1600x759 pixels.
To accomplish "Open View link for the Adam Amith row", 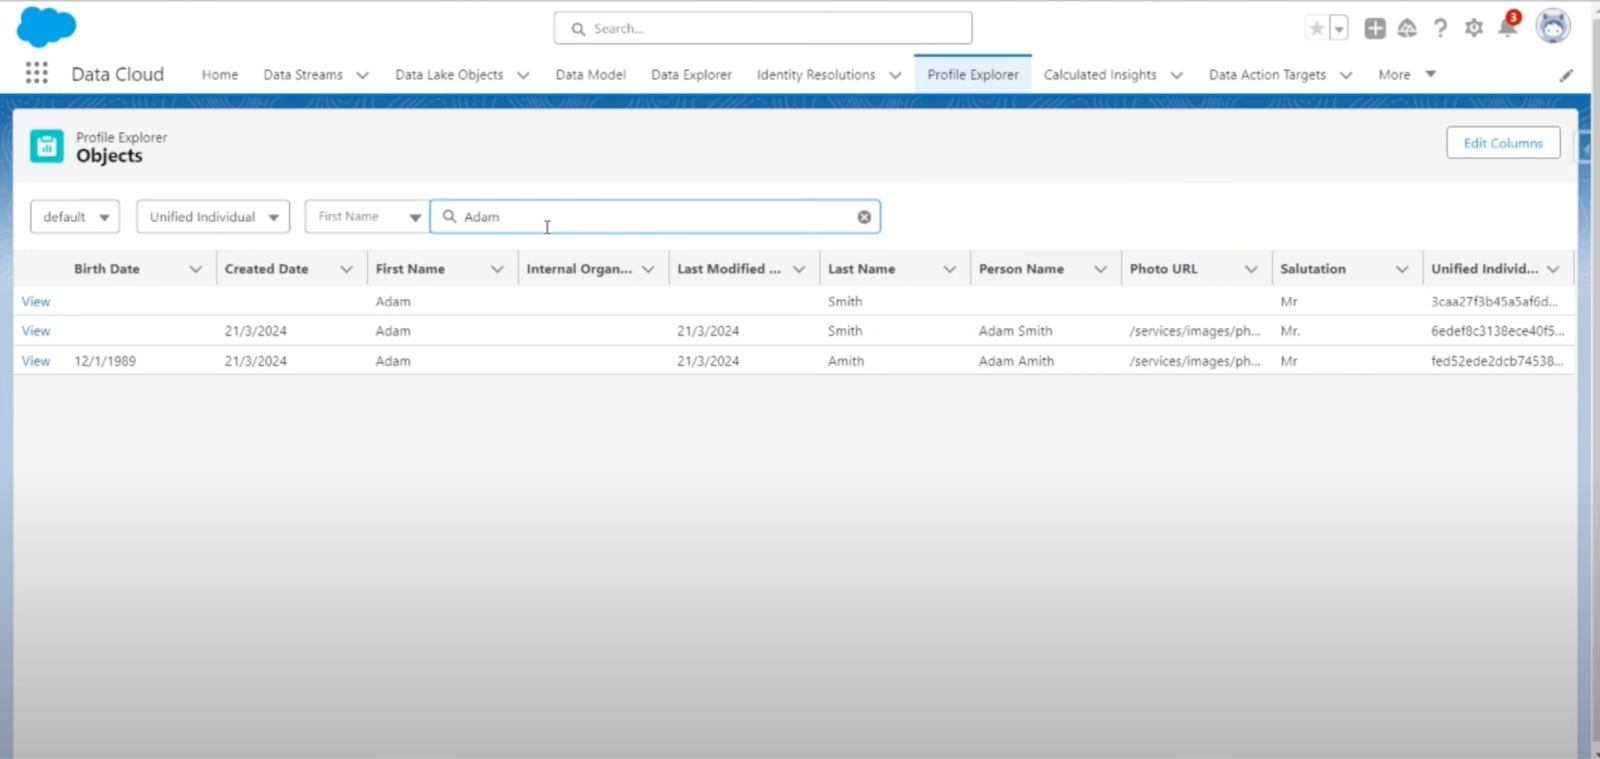I will click(x=36, y=361).
